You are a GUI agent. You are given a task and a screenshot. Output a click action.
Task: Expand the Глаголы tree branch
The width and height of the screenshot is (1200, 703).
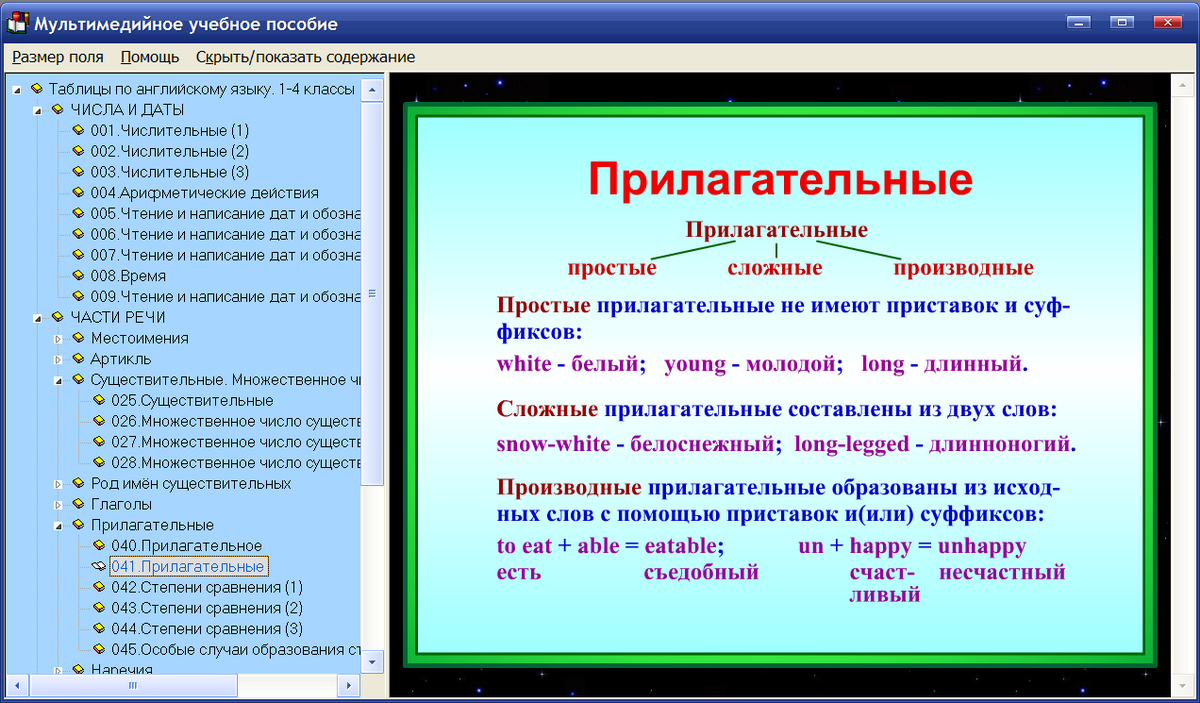(58, 504)
